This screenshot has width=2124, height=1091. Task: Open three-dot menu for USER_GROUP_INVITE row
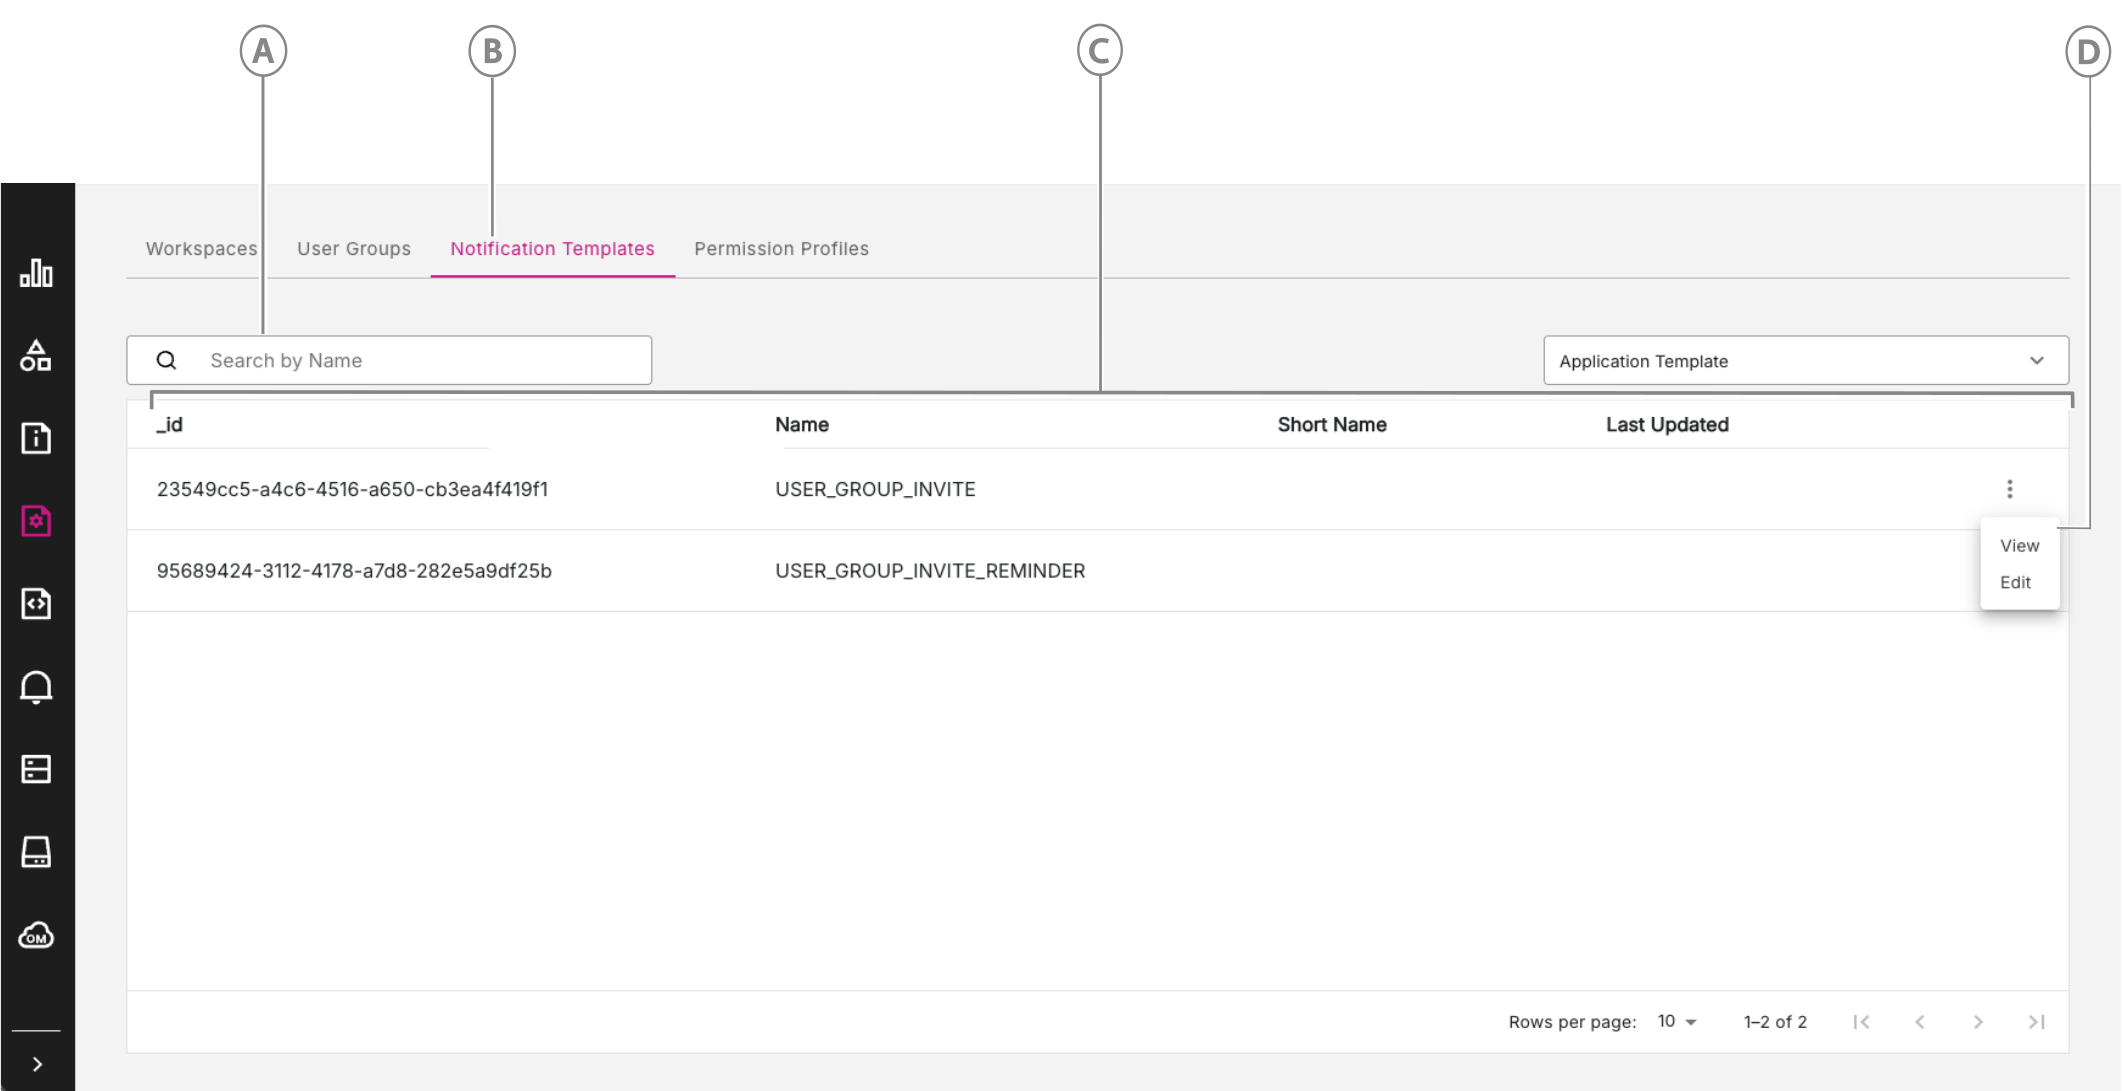click(x=2009, y=489)
